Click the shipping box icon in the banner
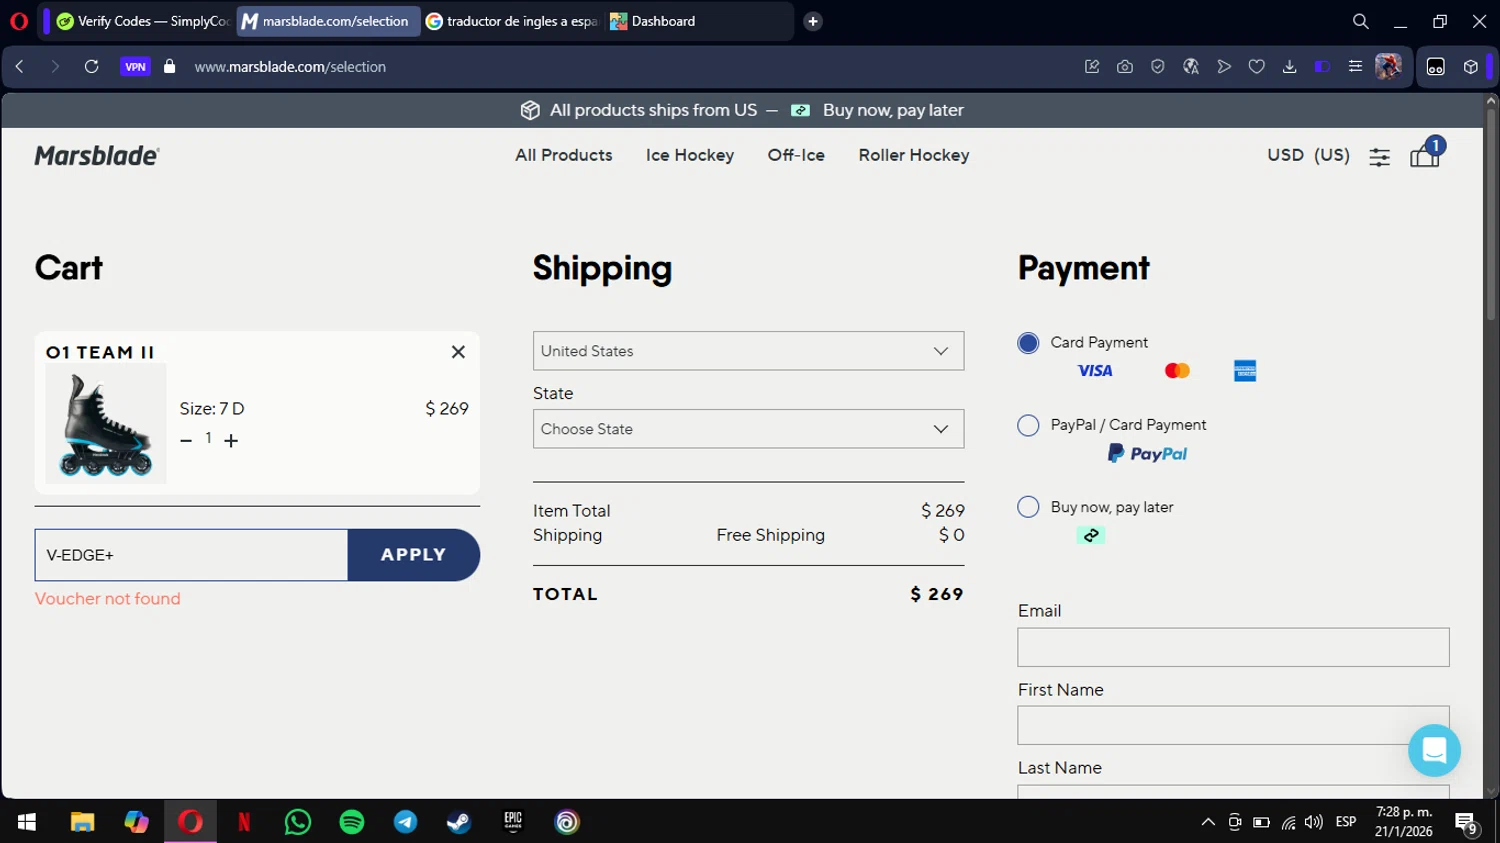Screen dimensions: 1500x843 click(x=530, y=110)
